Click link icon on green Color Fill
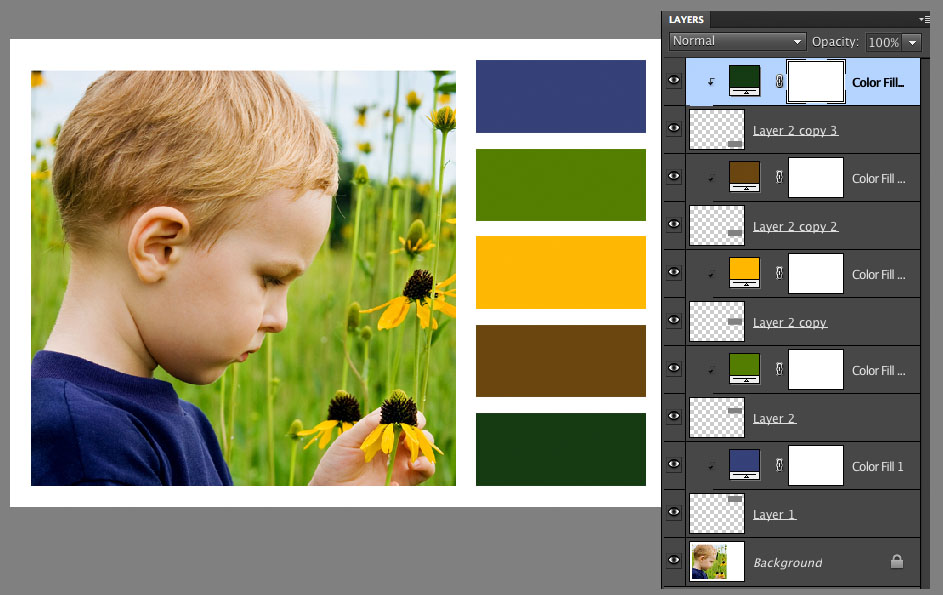943x595 pixels. [779, 369]
